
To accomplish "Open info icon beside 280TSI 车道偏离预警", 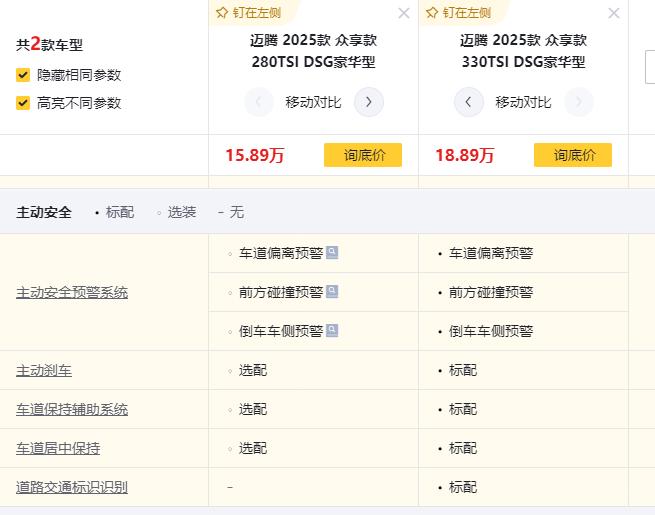I will 332,253.
